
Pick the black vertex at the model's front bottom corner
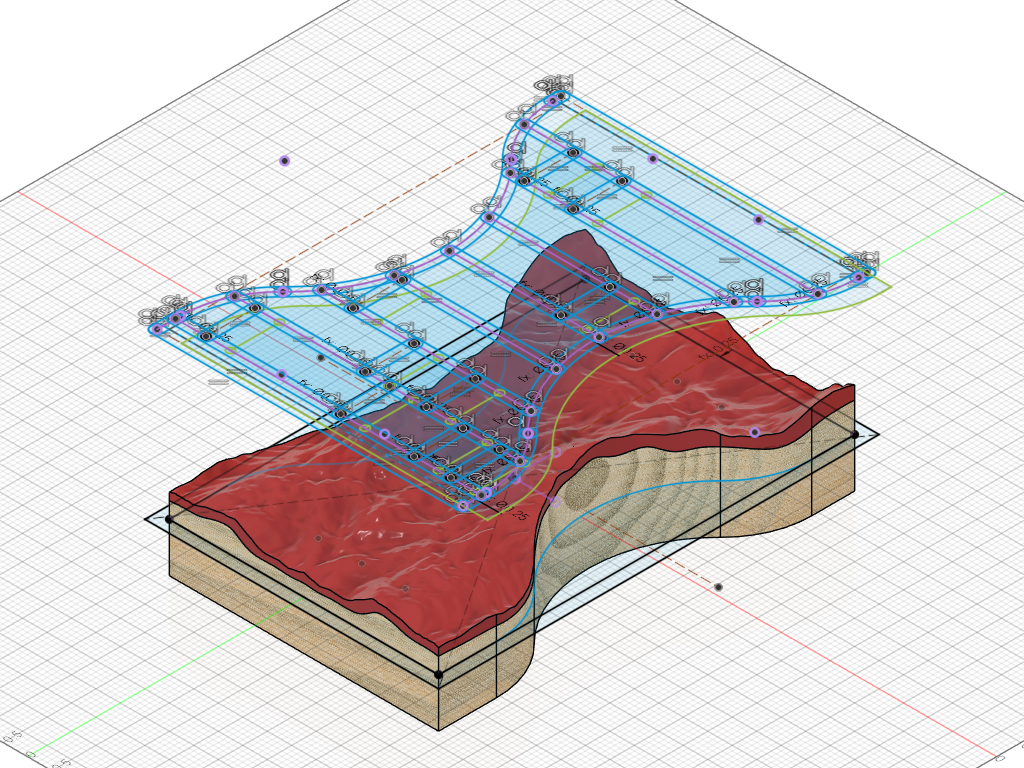(x=439, y=675)
